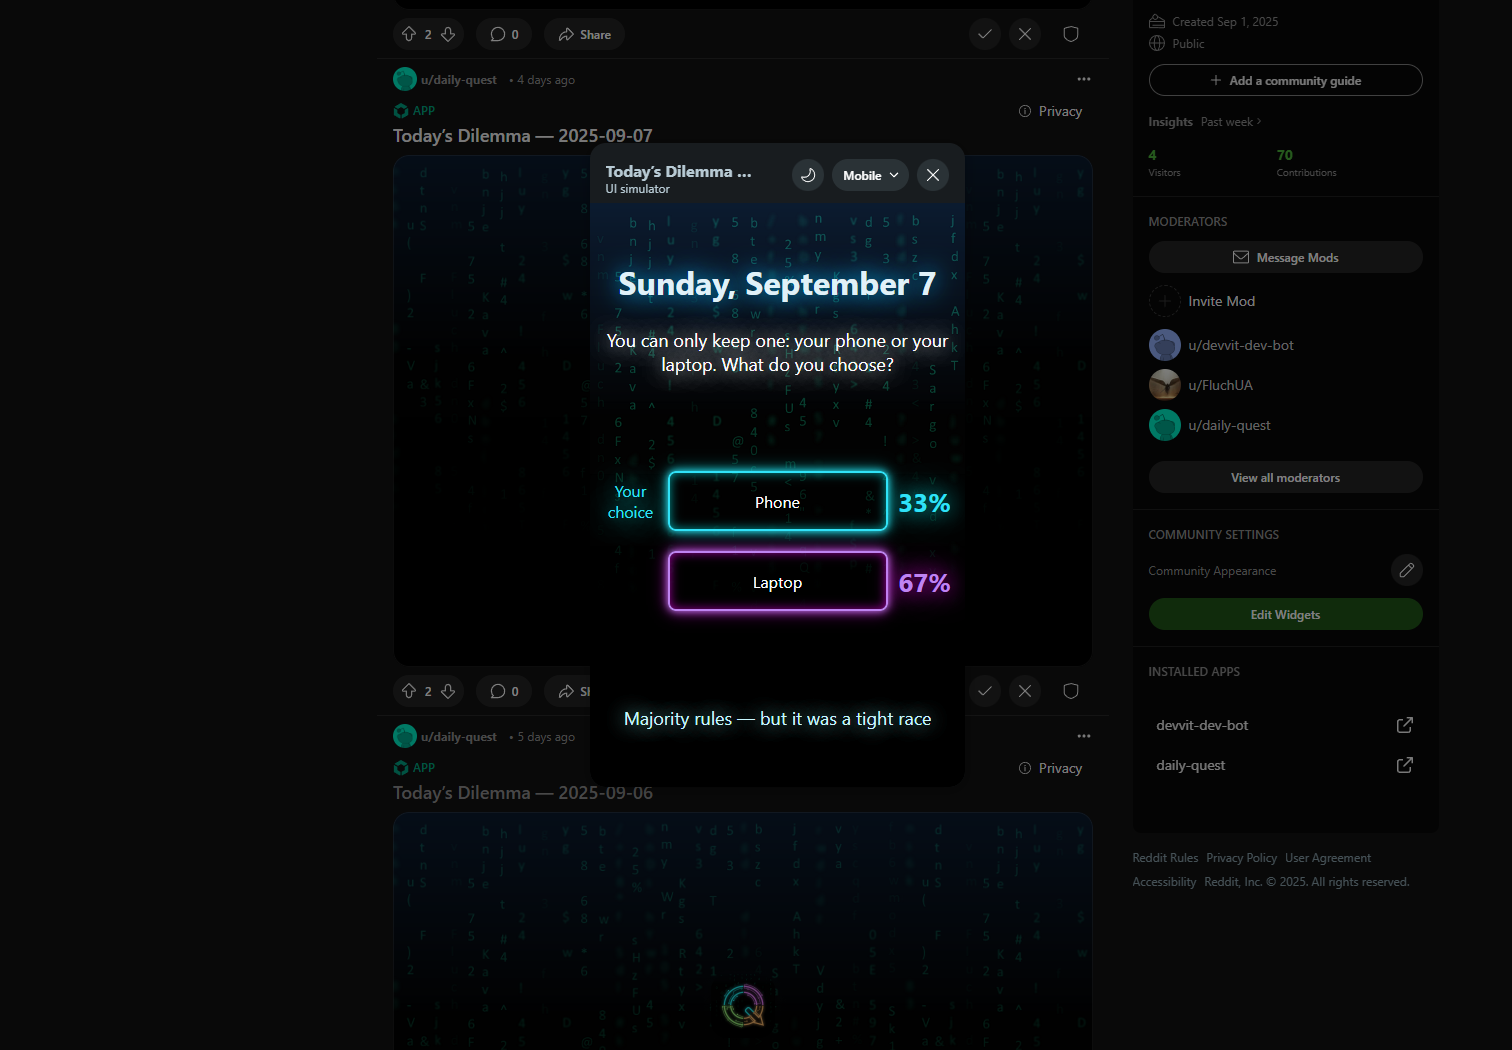Click Message Mods button

[1285, 257]
